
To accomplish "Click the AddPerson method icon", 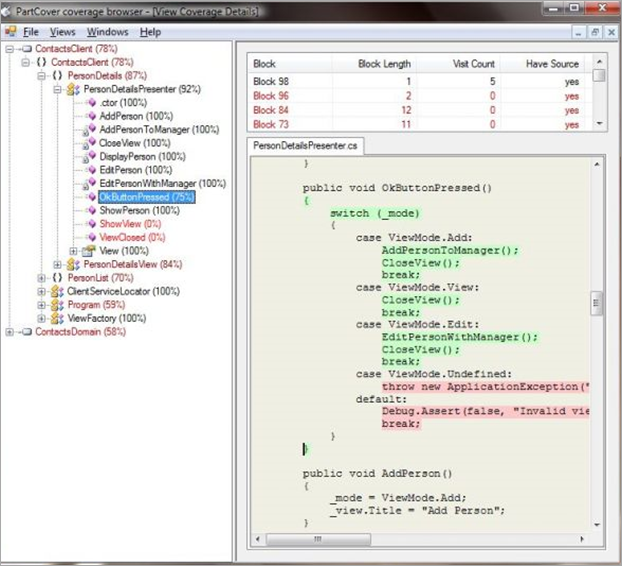I will pyautogui.click(x=91, y=116).
